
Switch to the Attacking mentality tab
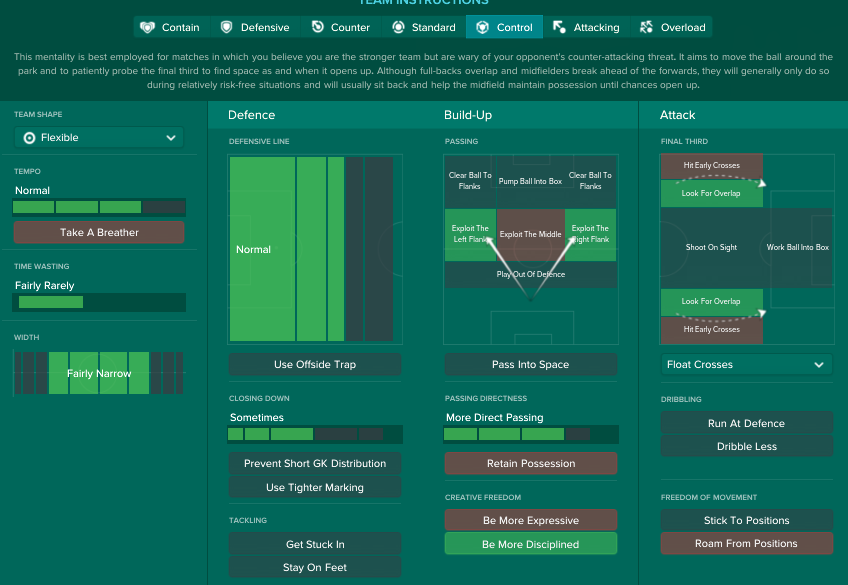[x=586, y=27]
